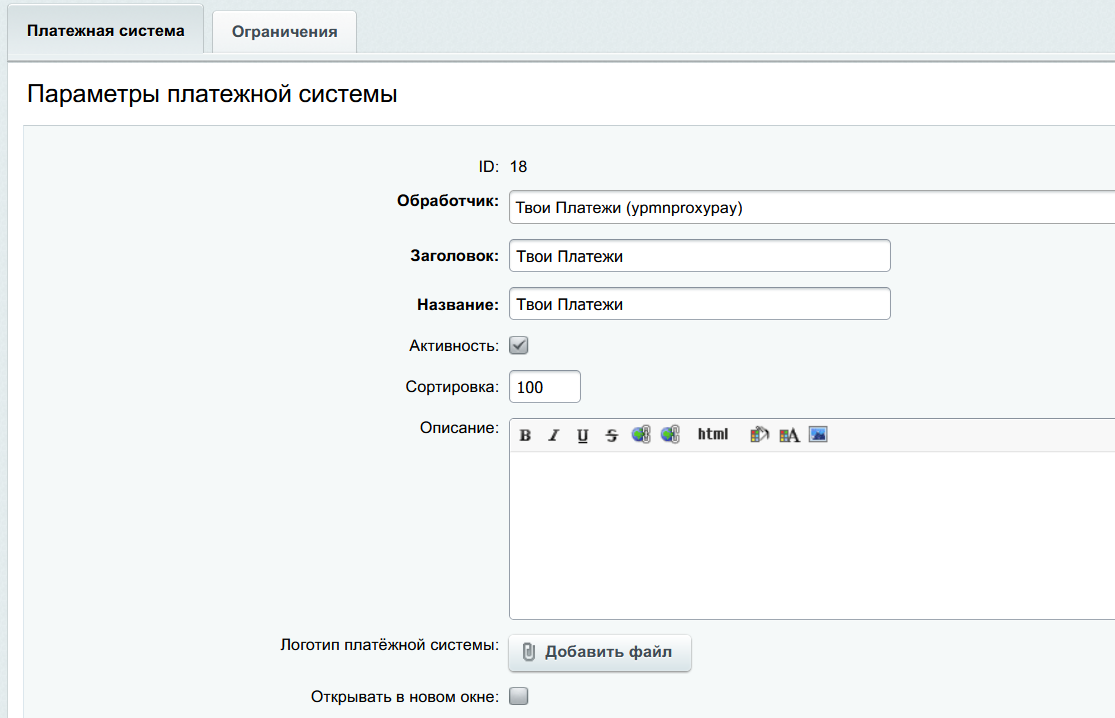Click inside the Описание text area
1115x718 pixels.
(810, 535)
